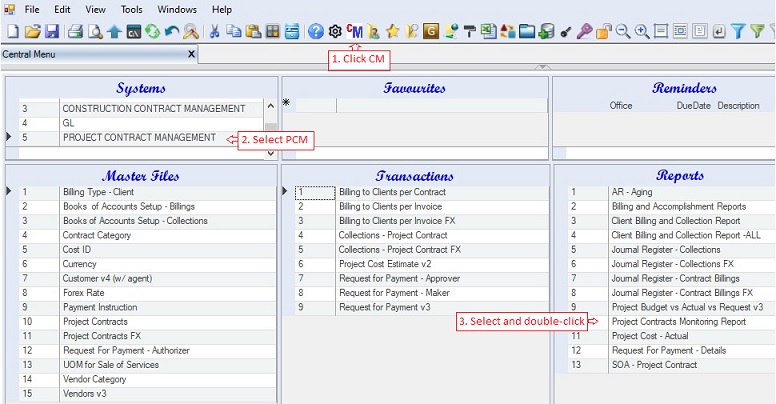Image resolution: width=776 pixels, height=404 pixels.
Task: Click the green Refresh arrows icon
Action: (x=152, y=32)
